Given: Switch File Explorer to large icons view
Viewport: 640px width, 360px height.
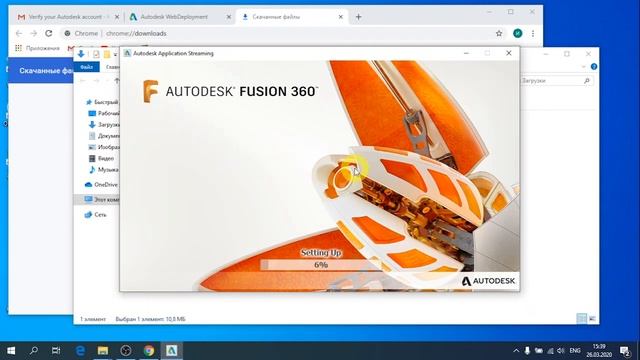Looking at the screenshot, I should 592,318.
